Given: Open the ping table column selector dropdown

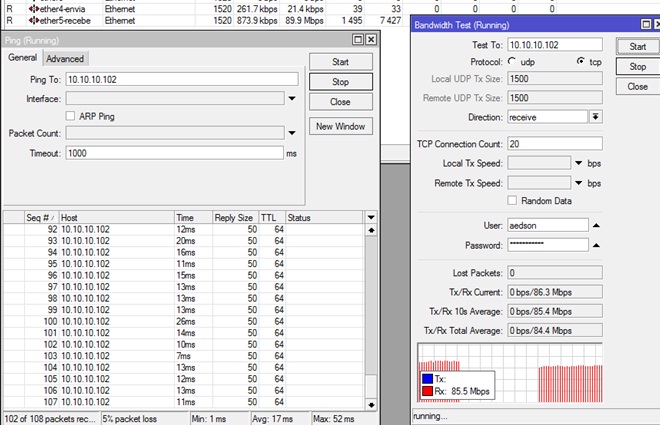Looking at the screenshot, I should point(371,217).
